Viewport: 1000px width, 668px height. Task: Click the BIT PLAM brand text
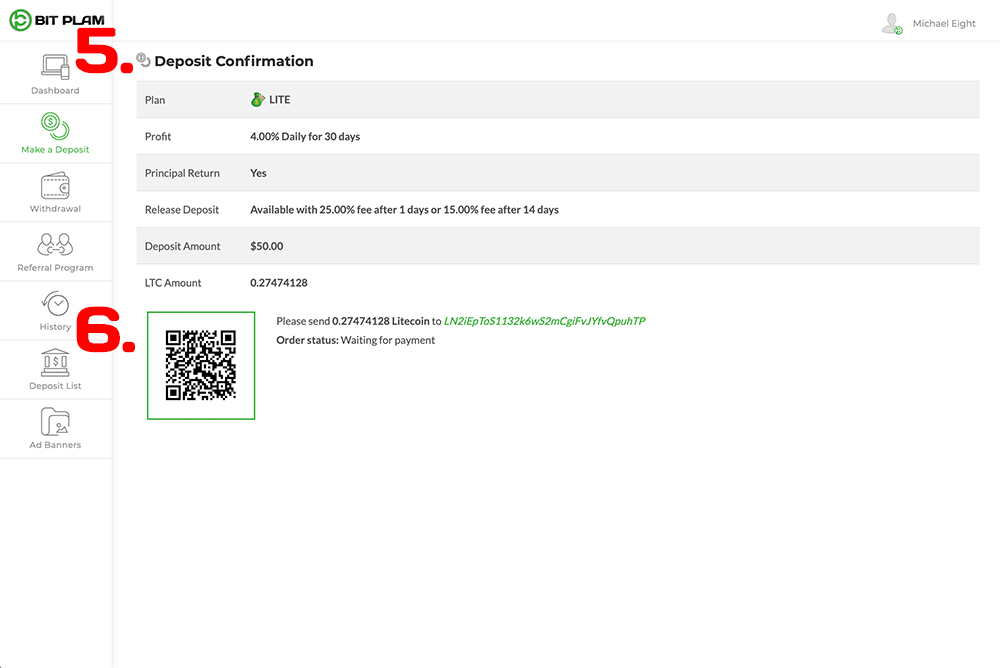point(70,20)
